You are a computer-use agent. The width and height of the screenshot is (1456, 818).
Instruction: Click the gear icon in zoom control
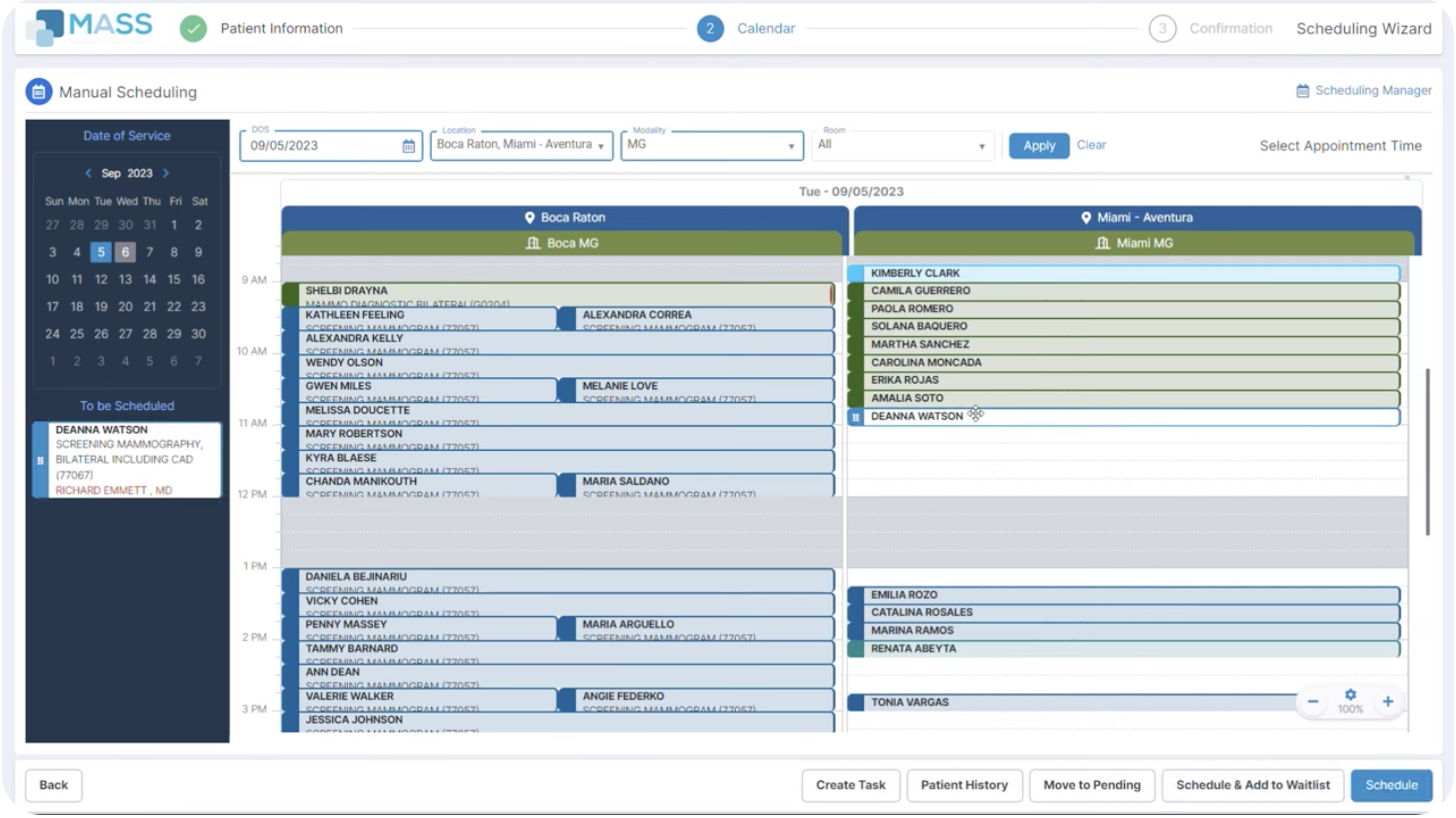click(1349, 693)
